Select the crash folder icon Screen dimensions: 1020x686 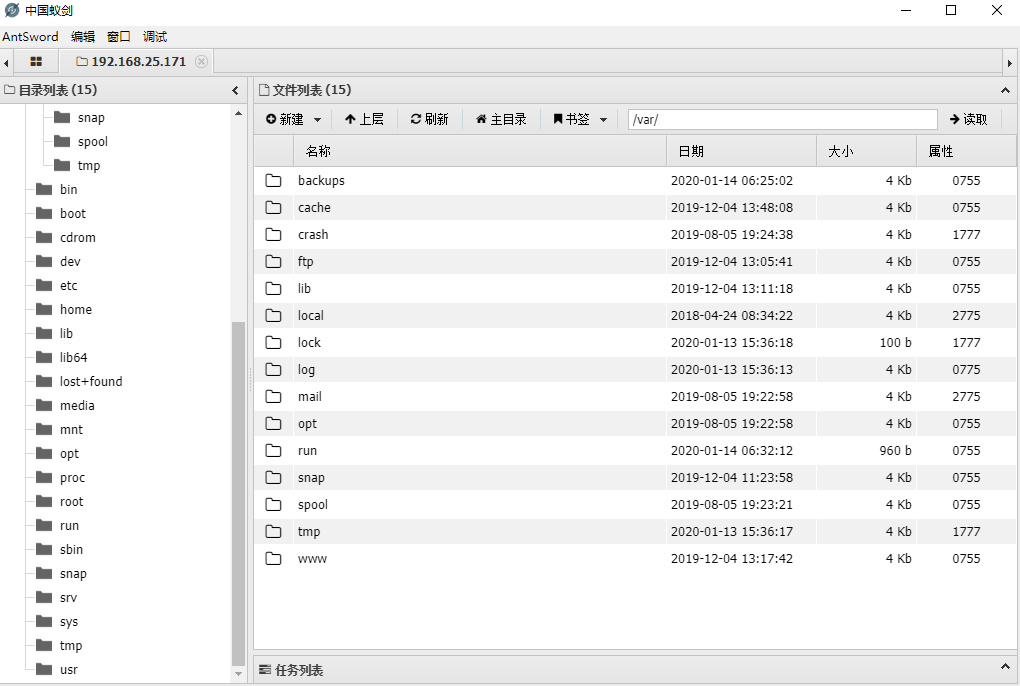pos(273,235)
